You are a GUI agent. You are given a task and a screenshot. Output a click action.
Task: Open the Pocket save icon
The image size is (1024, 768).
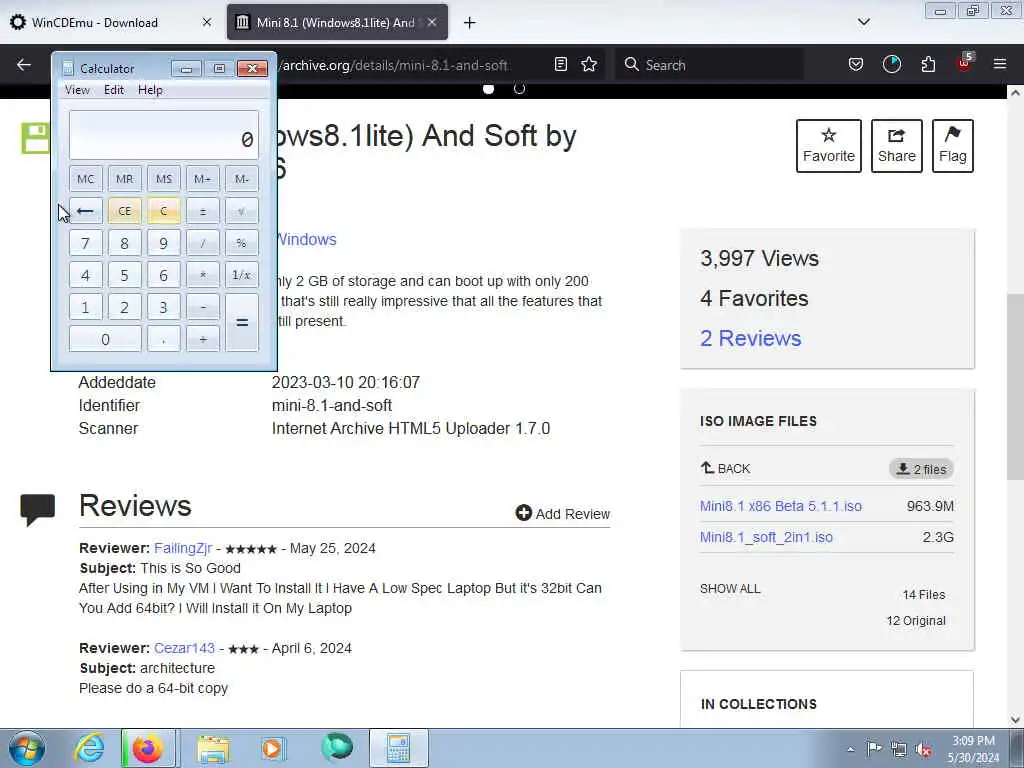856,64
